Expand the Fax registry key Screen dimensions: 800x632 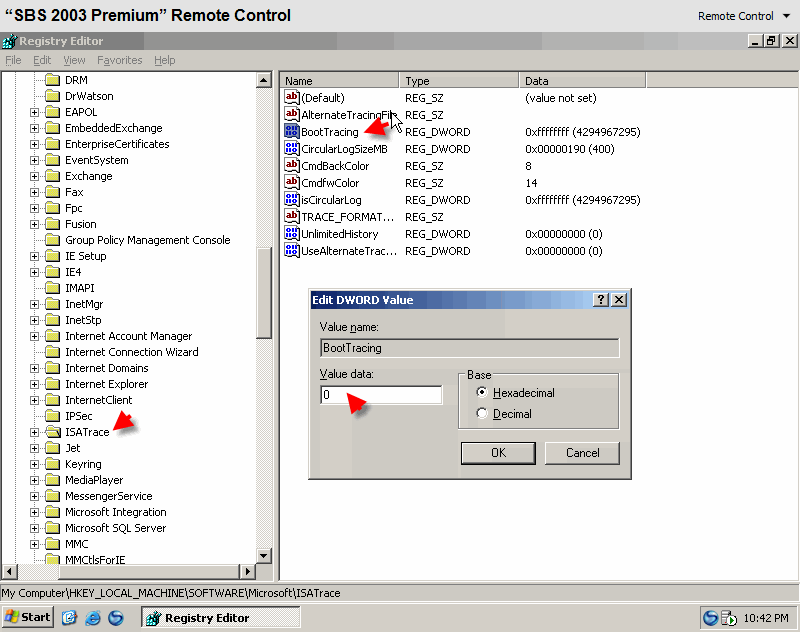coord(34,192)
